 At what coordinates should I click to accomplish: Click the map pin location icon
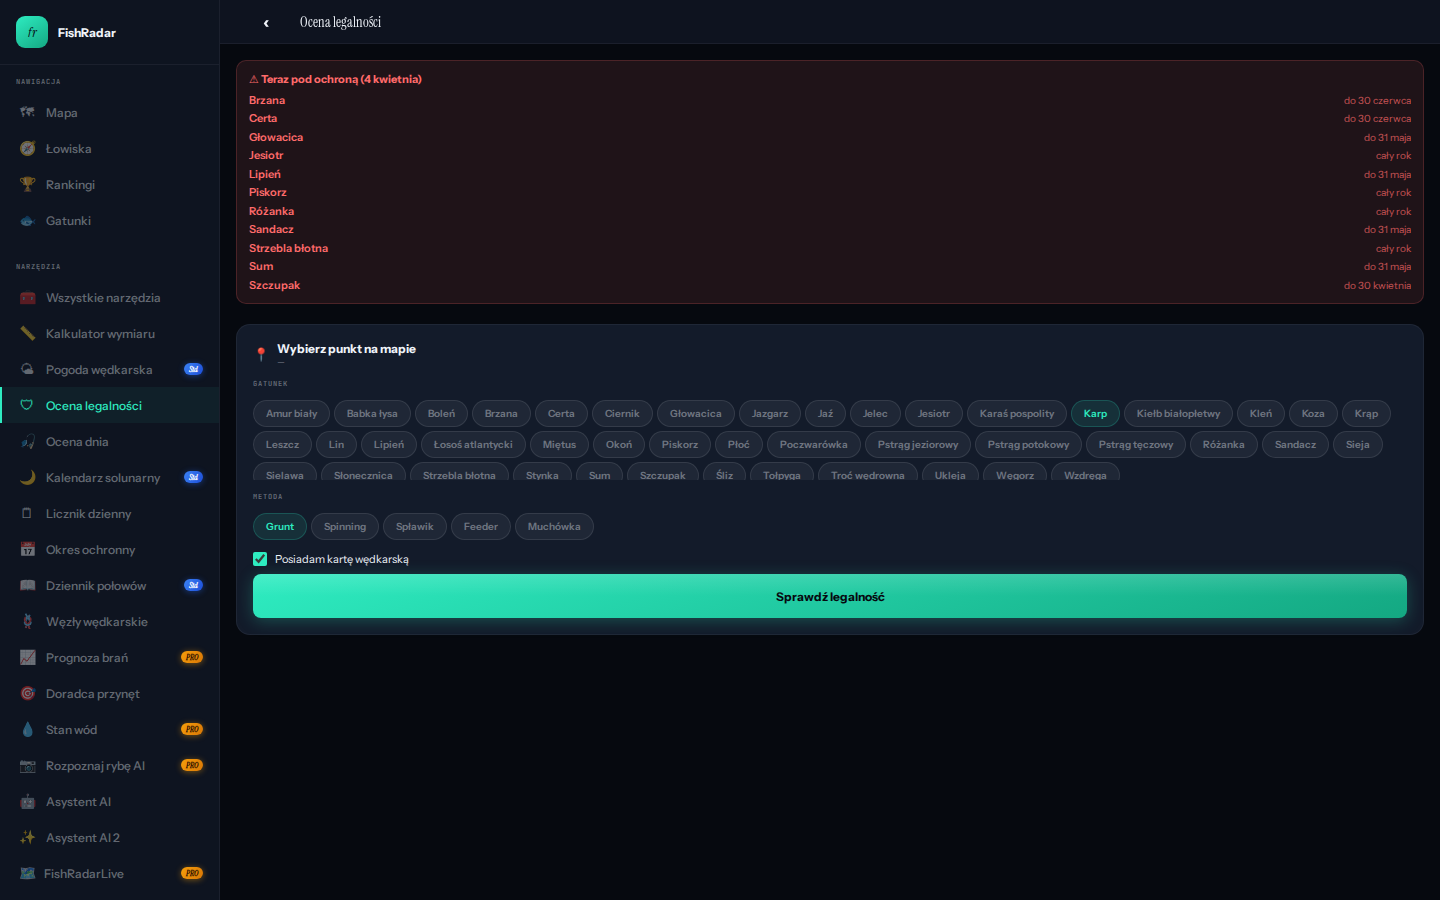point(261,353)
